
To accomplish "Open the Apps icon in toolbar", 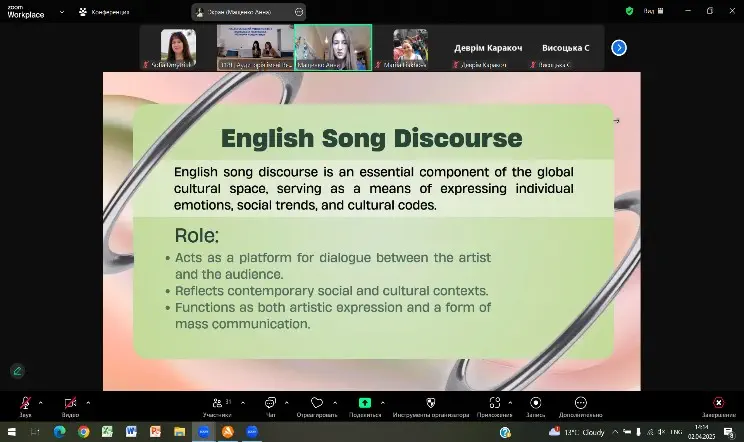I will tap(494, 403).
